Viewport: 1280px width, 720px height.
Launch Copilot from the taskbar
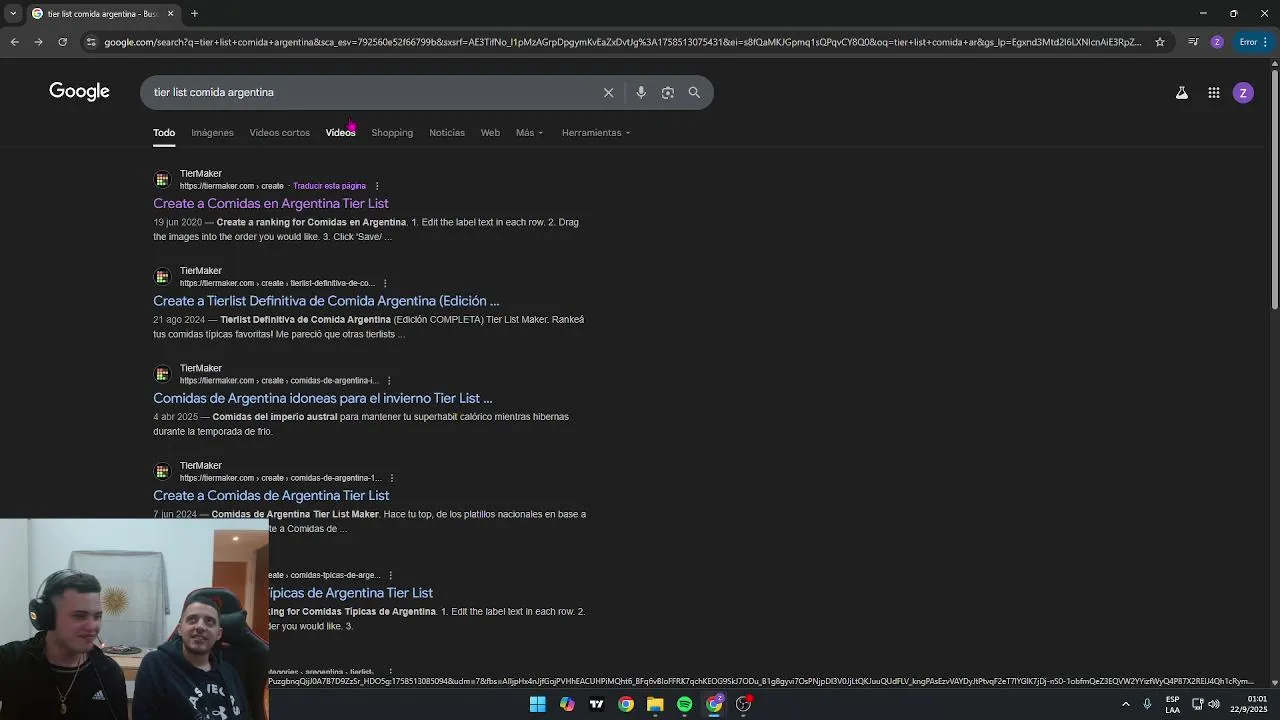pyautogui.click(x=567, y=704)
